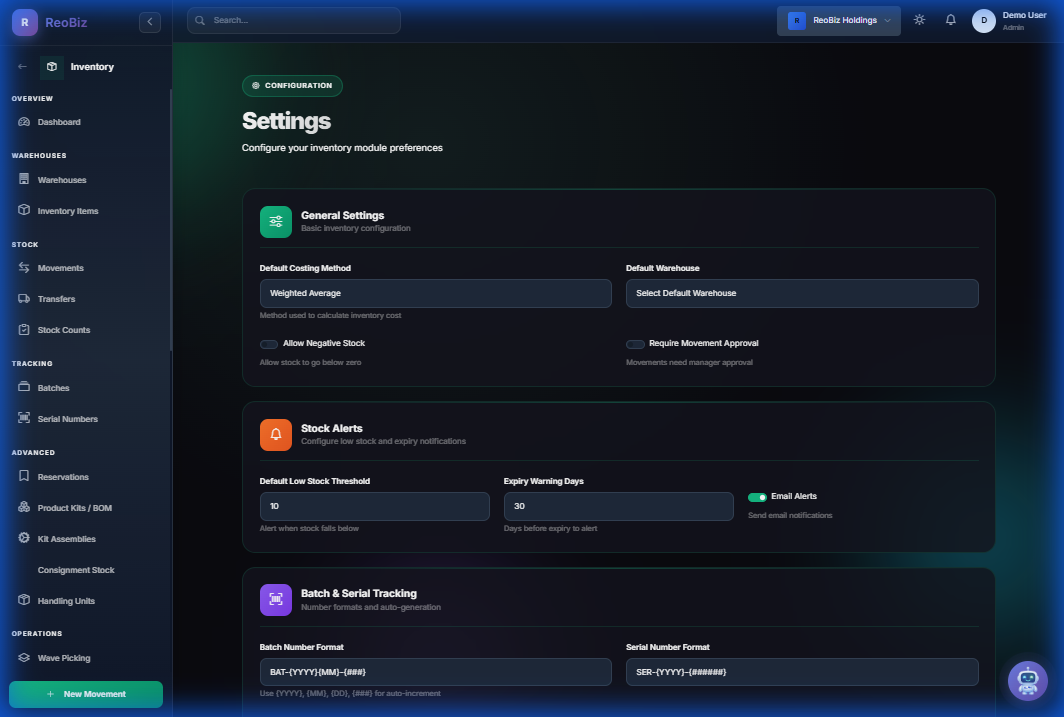Click the New Movement button

point(85,694)
